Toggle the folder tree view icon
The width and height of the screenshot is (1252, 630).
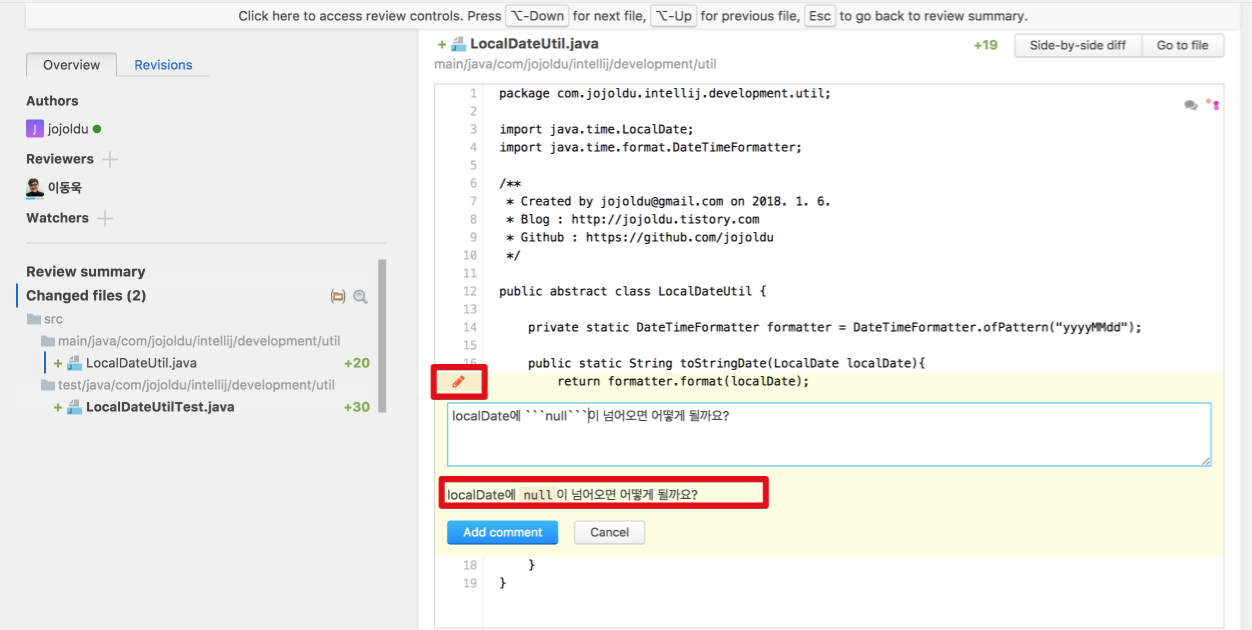point(338,296)
